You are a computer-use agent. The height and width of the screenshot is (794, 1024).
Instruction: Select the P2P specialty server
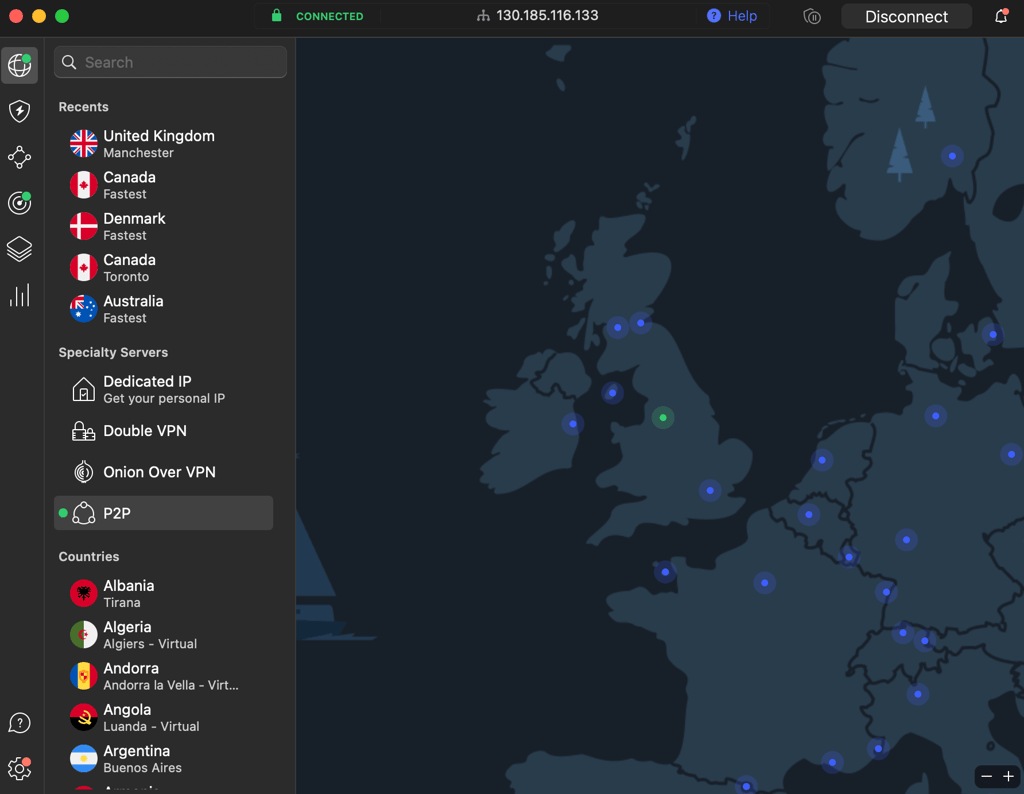click(163, 513)
